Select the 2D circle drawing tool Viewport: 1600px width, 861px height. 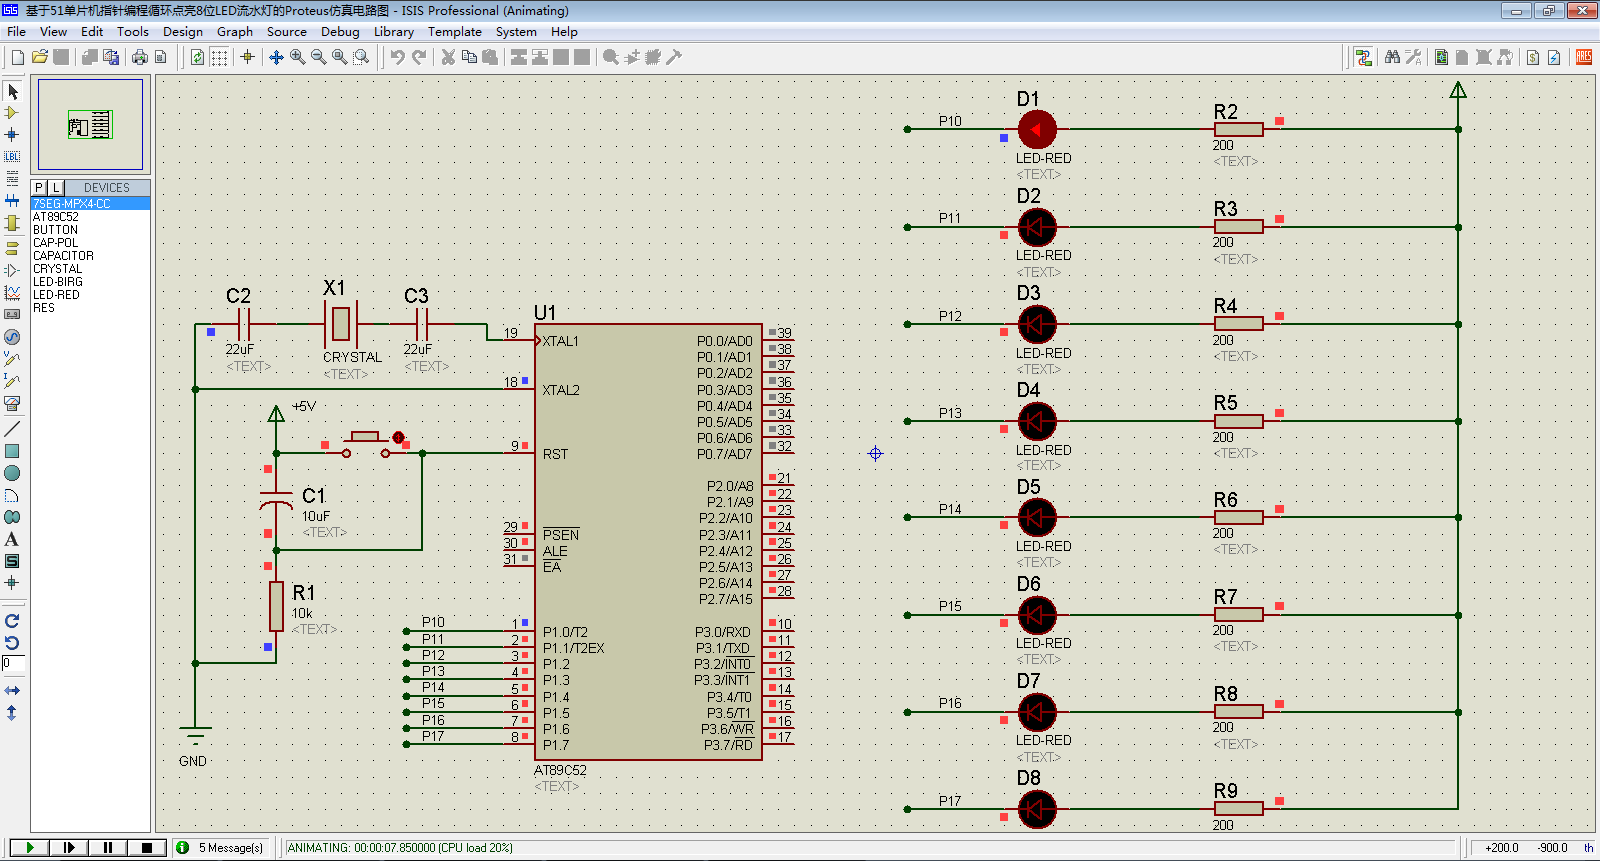click(x=12, y=473)
